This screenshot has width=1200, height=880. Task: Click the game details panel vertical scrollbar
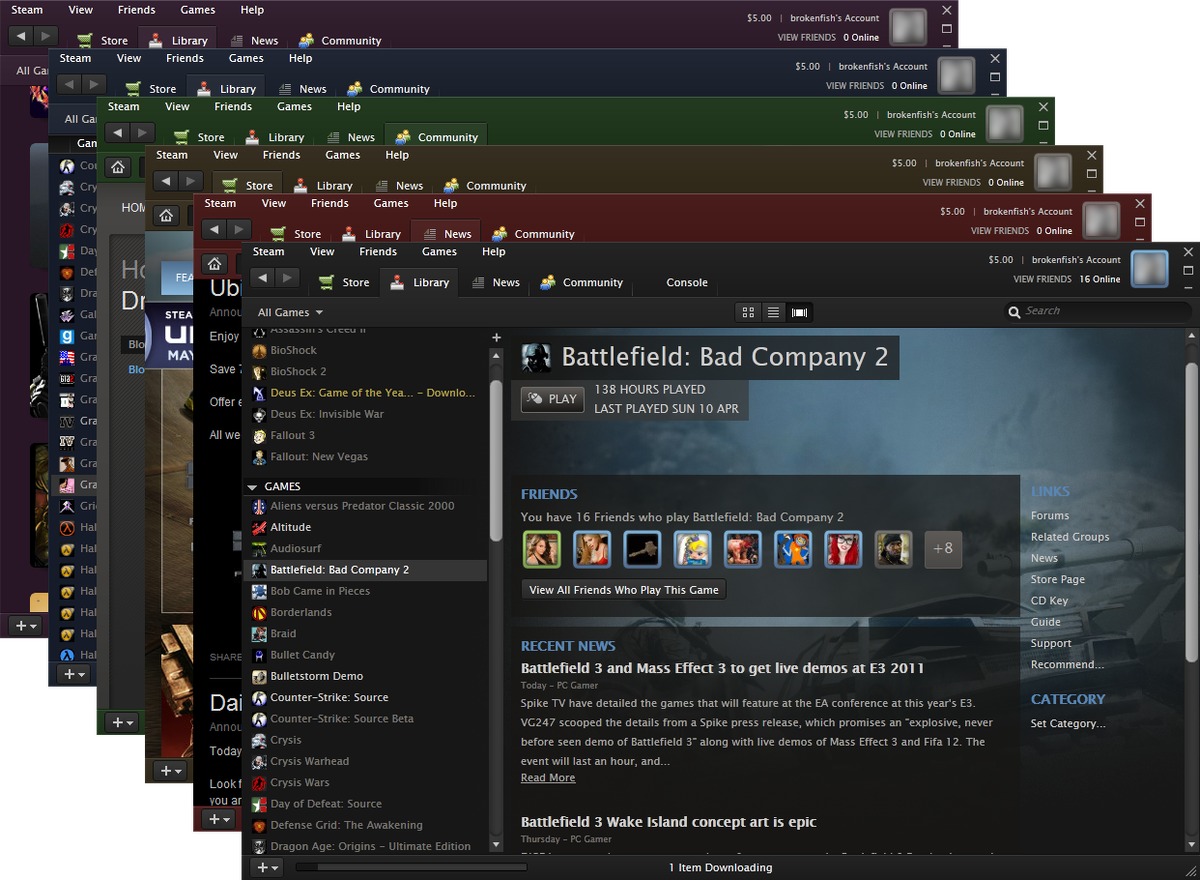1191,510
